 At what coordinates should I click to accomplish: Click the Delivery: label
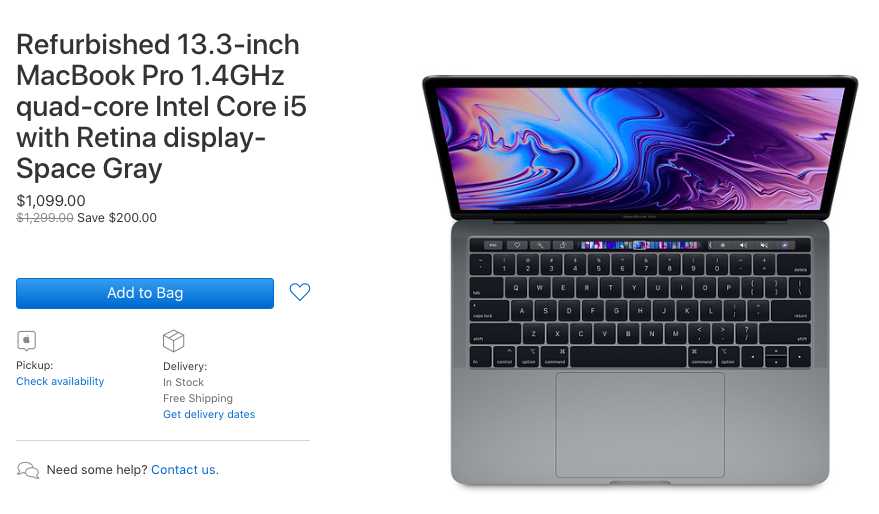[185, 366]
